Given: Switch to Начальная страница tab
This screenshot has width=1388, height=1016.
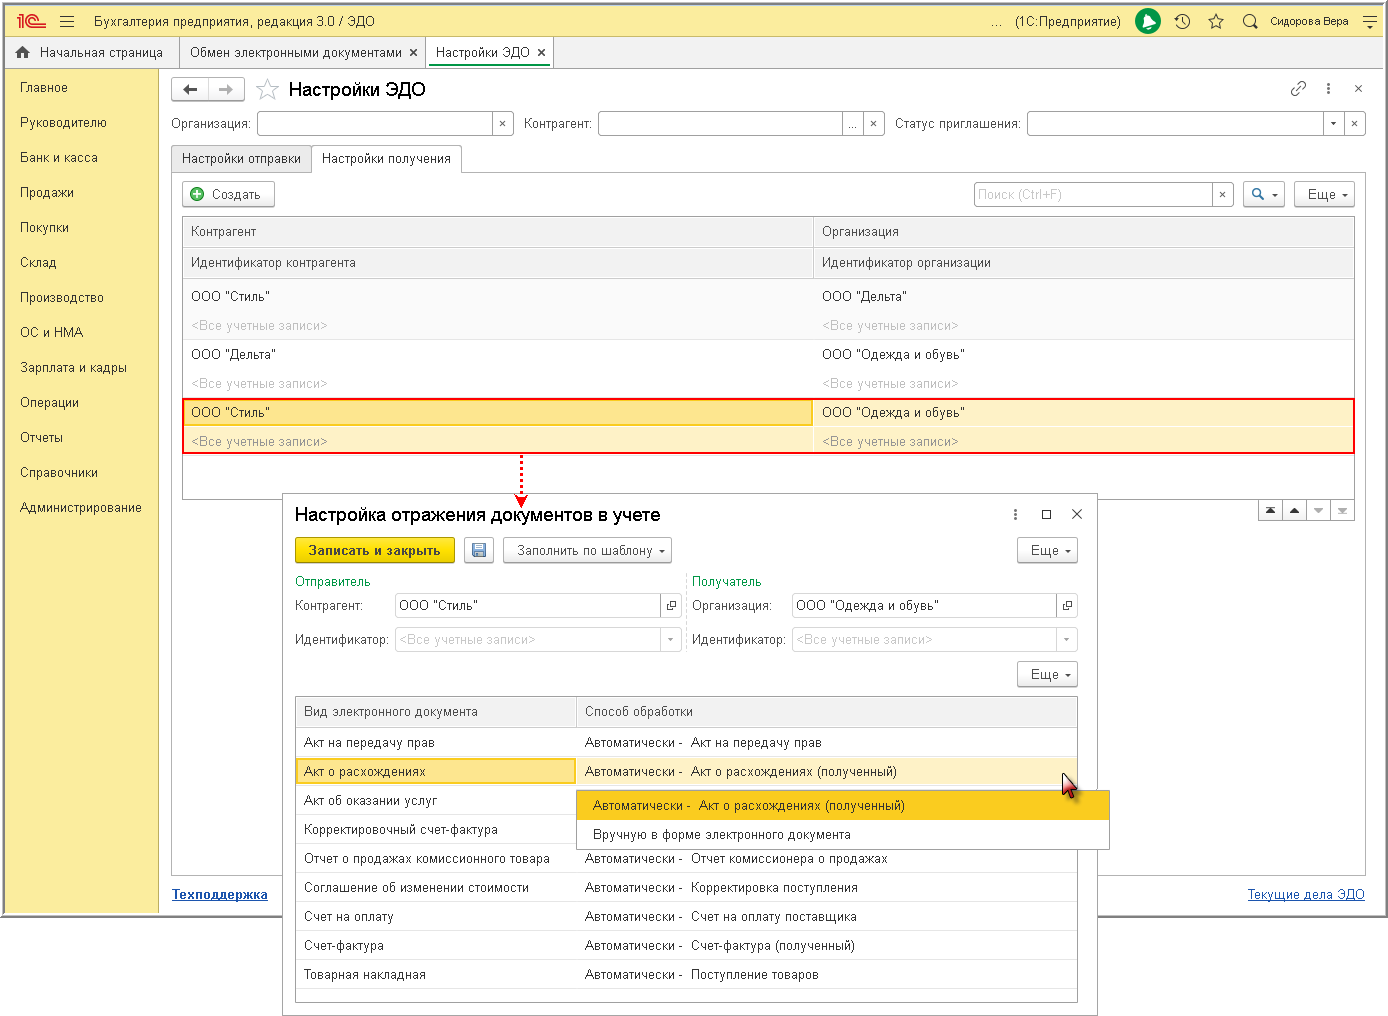Looking at the screenshot, I should point(92,53).
